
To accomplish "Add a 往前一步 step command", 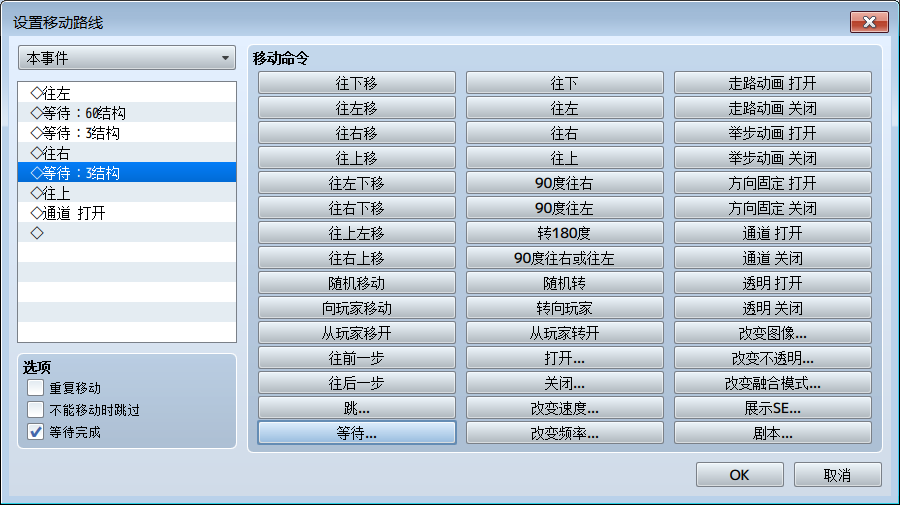I will 356,358.
